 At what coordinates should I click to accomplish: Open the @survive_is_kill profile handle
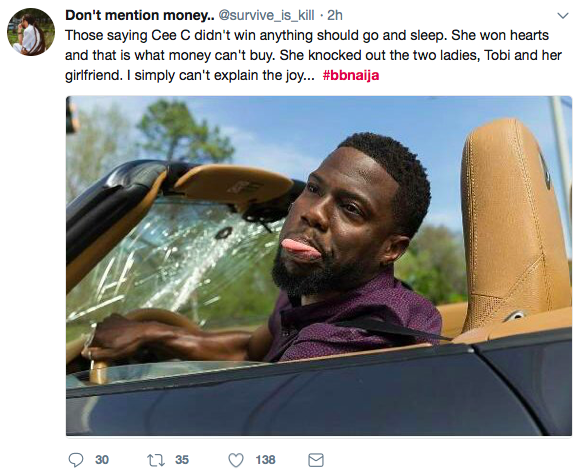pyautogui.click(x=266, y=15)
